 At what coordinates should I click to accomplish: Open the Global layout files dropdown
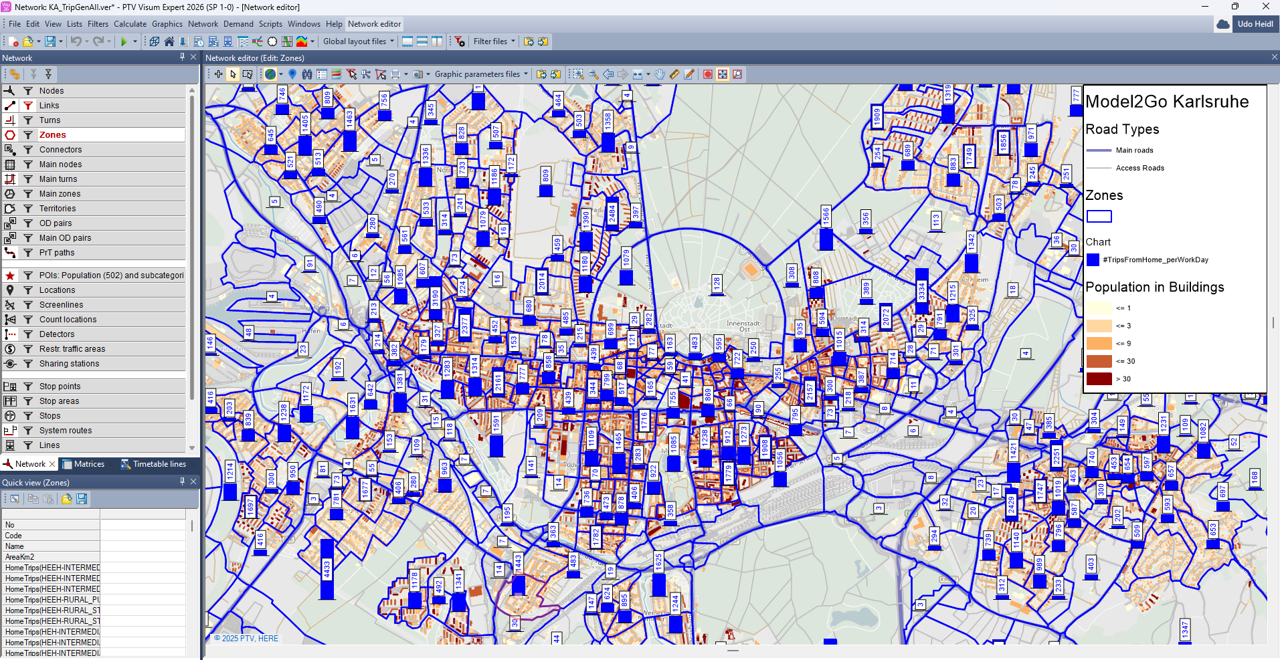click(x=359, y=42)
